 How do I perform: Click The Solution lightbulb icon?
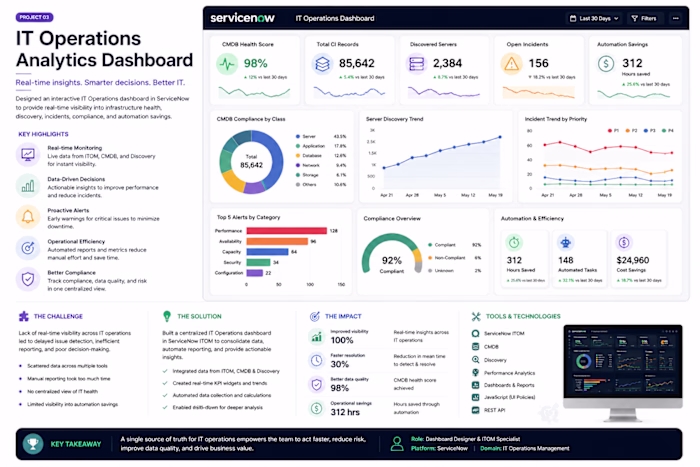(x=167, y=316)
